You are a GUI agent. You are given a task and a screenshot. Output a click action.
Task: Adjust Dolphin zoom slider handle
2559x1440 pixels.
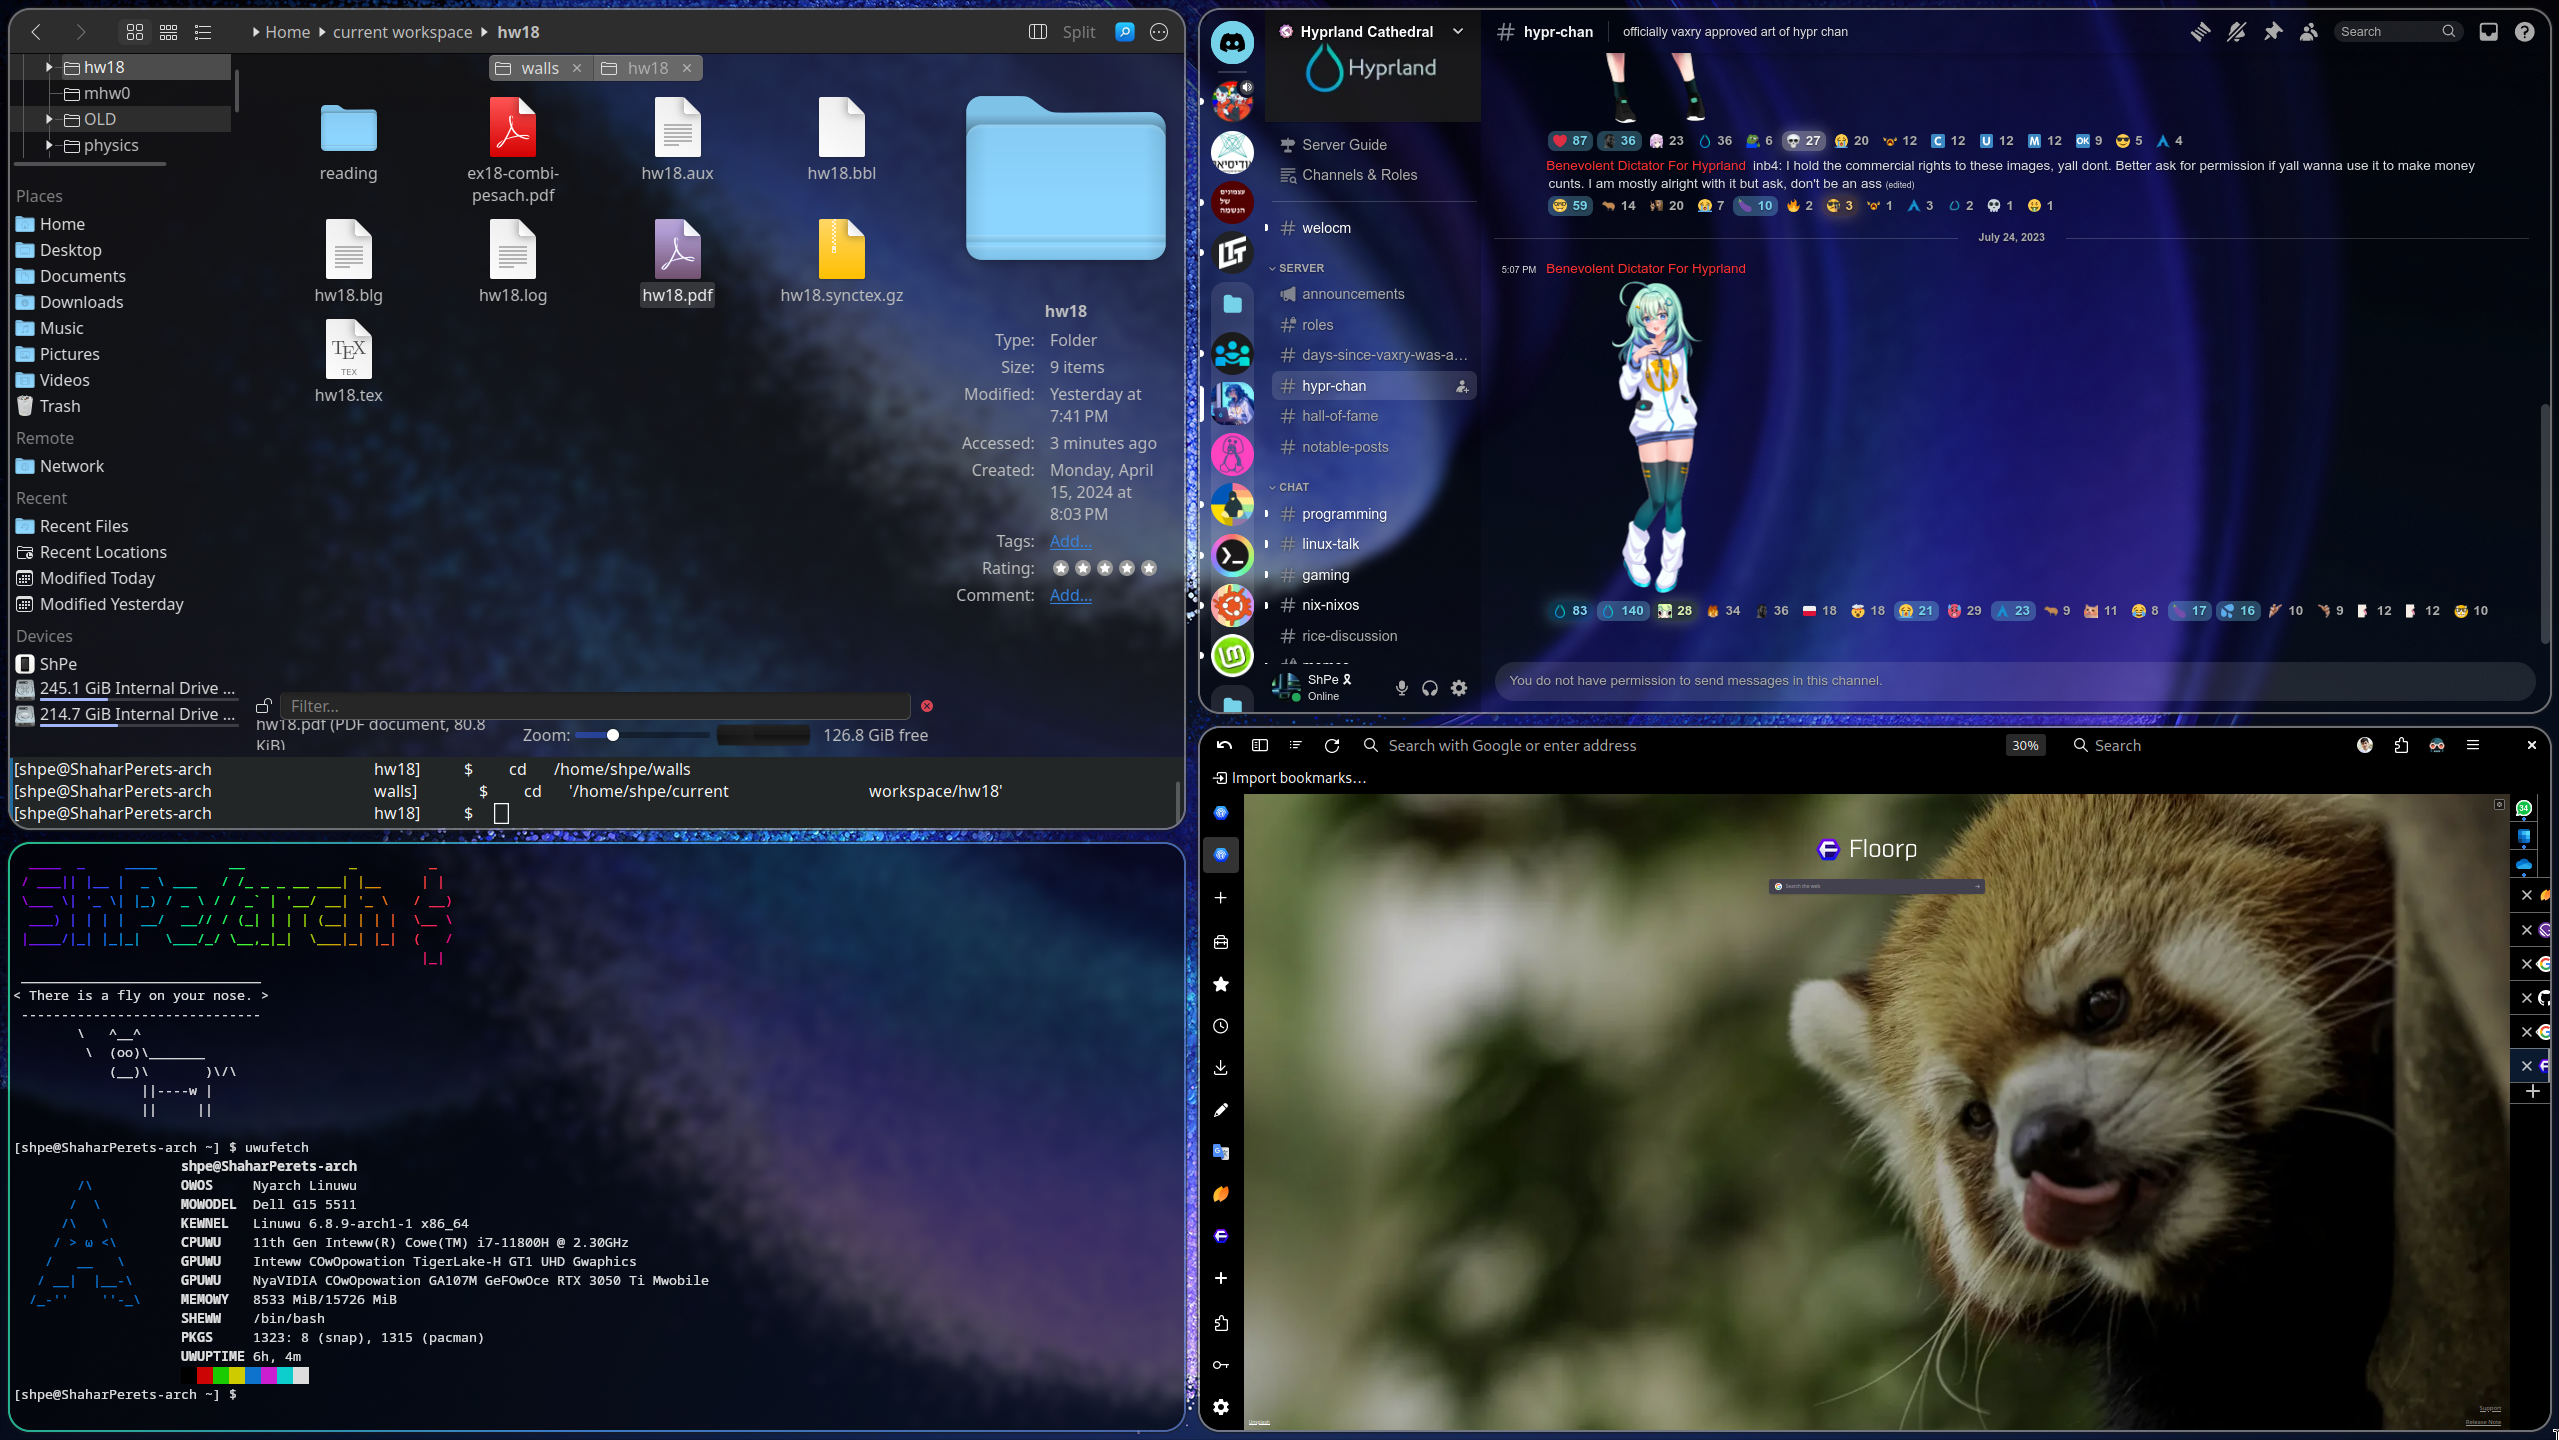tap(612, 735)
